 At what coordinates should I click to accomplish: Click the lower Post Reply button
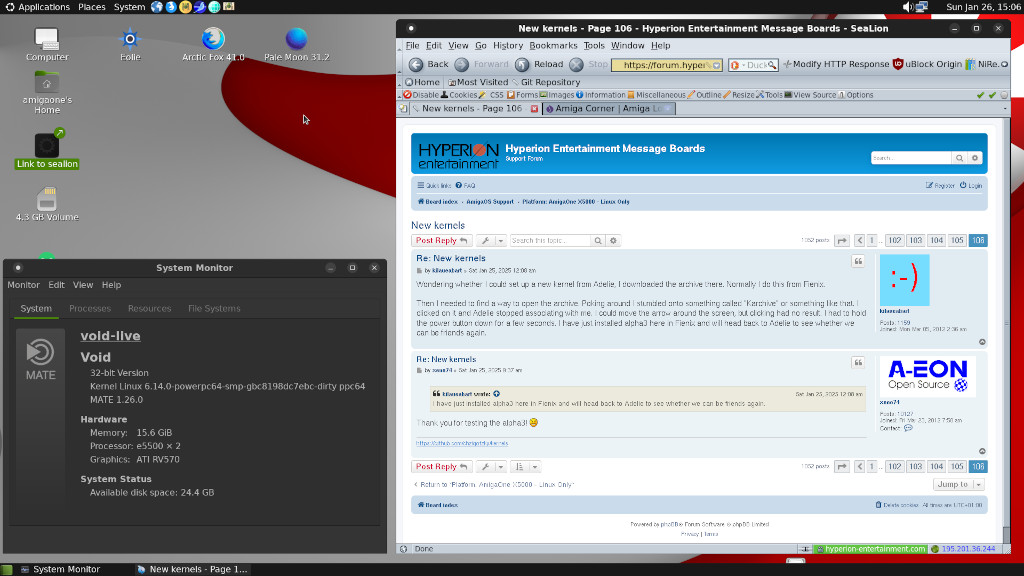click(441, 466)
